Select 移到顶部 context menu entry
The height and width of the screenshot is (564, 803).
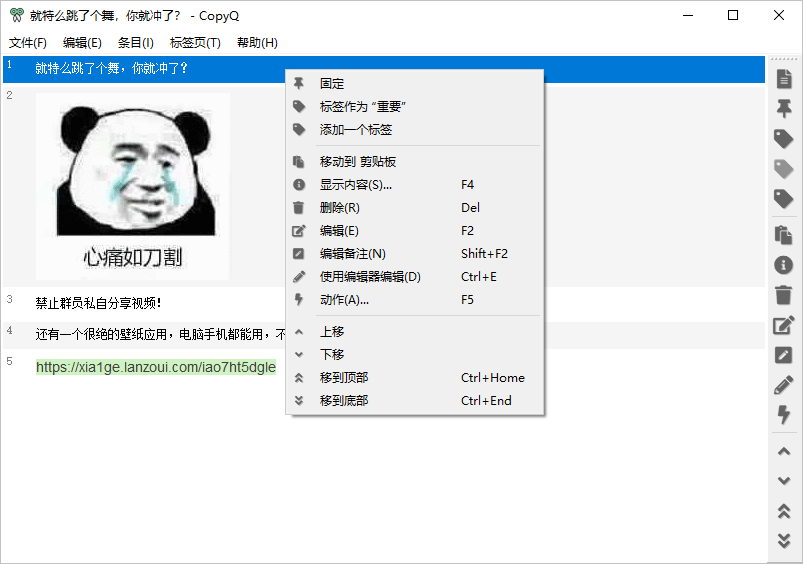pyautogui.click(x=415, y=378)
